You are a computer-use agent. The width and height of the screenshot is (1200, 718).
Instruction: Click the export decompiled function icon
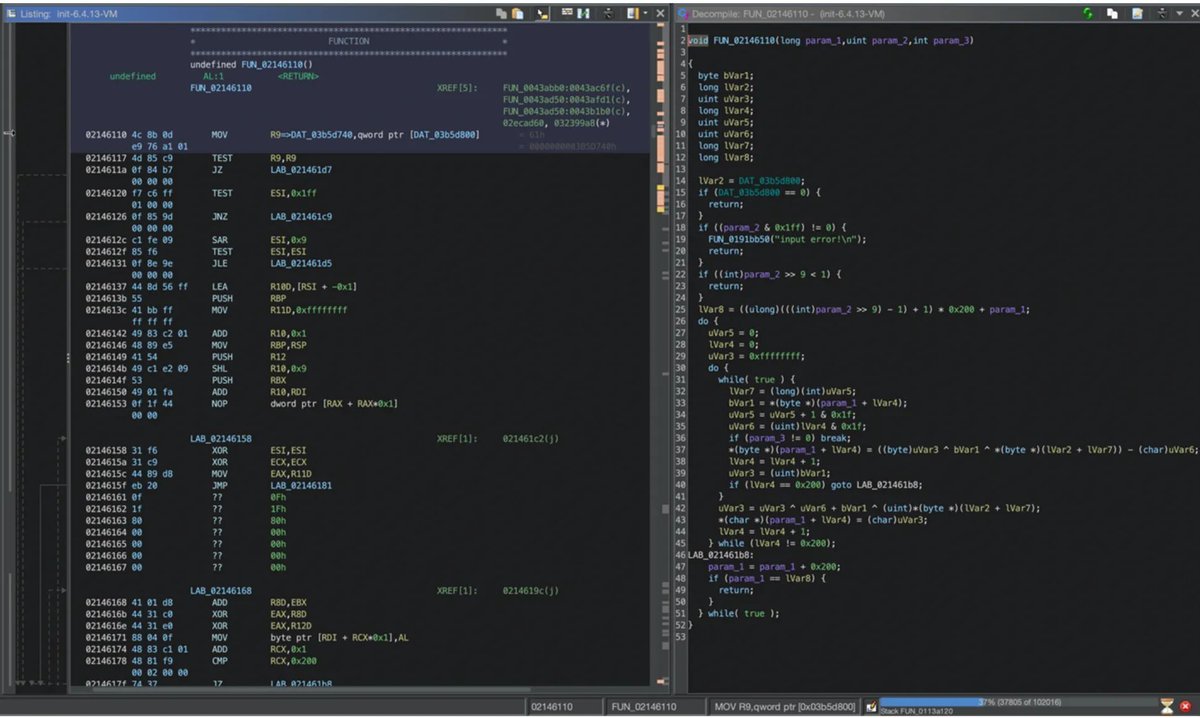1137,12
